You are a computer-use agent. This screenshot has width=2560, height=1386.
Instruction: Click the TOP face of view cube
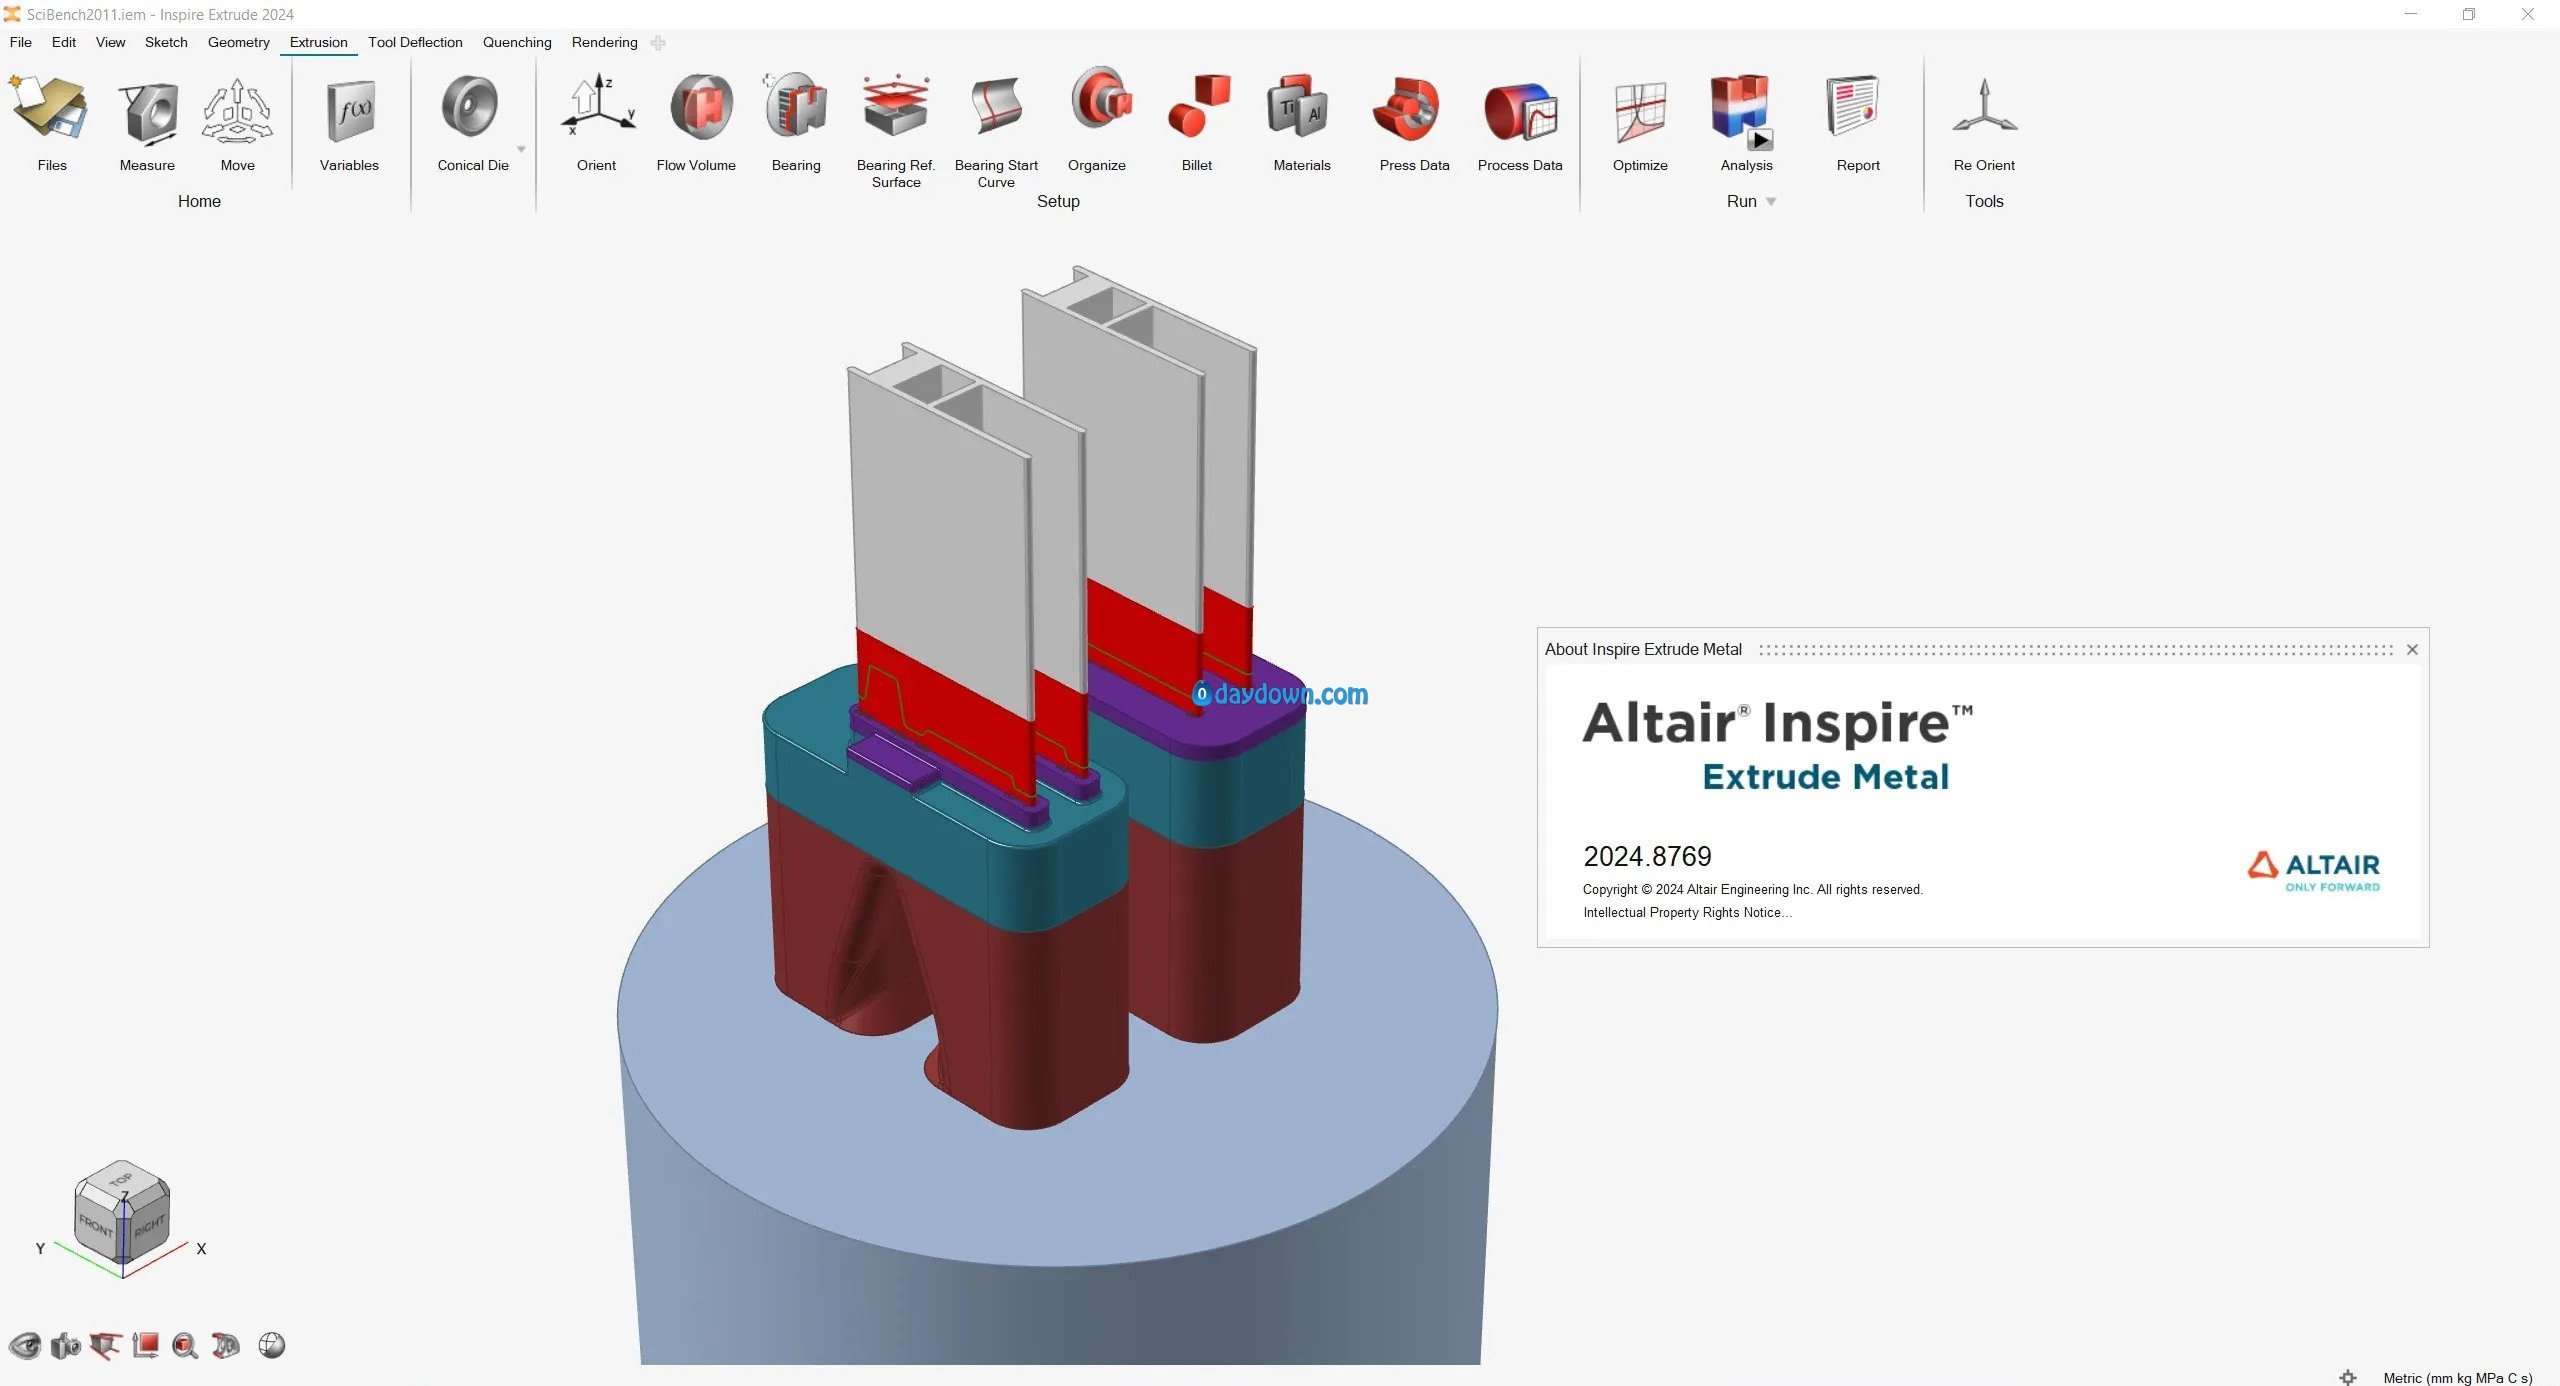tap(122, 1180)
